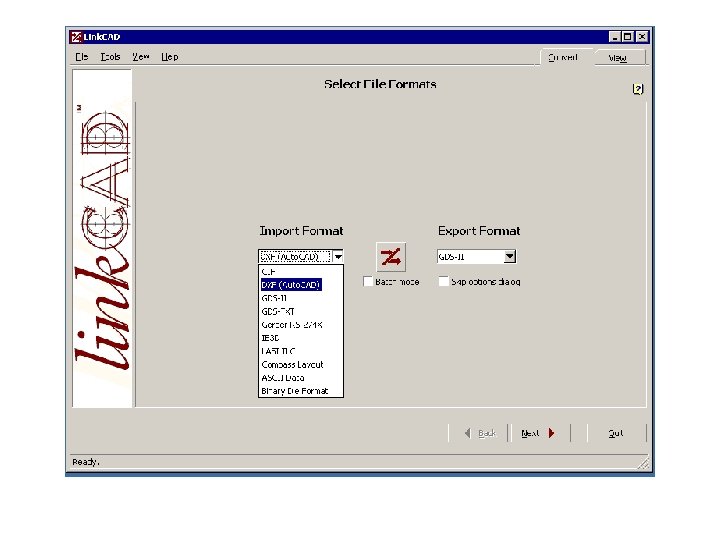The image size is (720, 540).
Task: Enable the Skip options dialog checkbox
Action: point(443,281)
